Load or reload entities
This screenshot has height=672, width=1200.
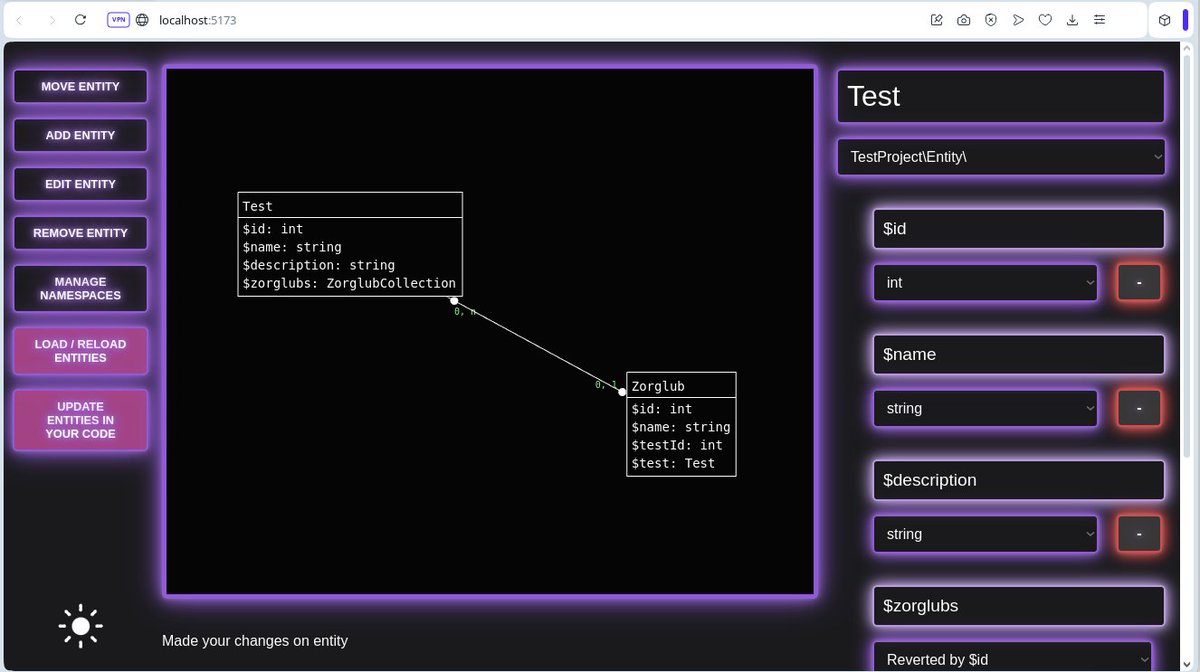[80, 351]
